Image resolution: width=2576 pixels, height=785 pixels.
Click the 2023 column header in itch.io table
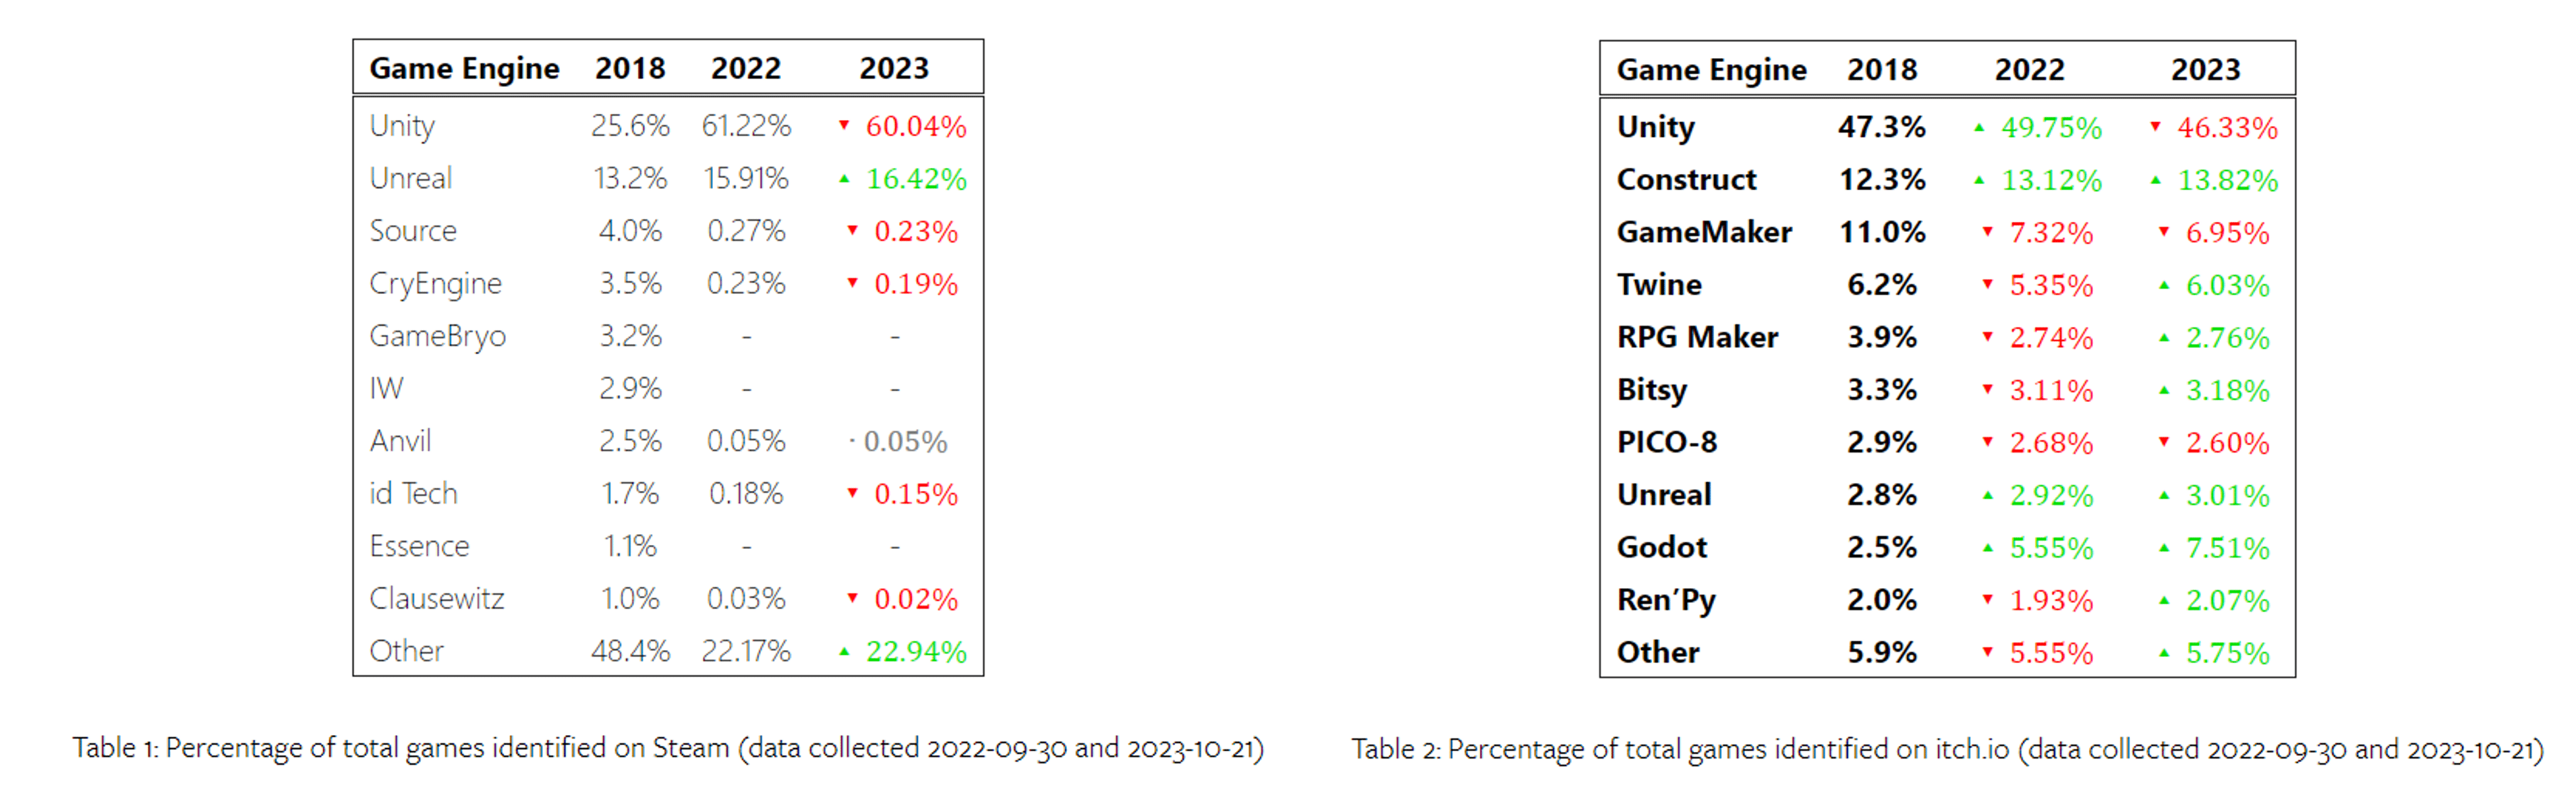pyautogui.click(x=2205, y=69)
